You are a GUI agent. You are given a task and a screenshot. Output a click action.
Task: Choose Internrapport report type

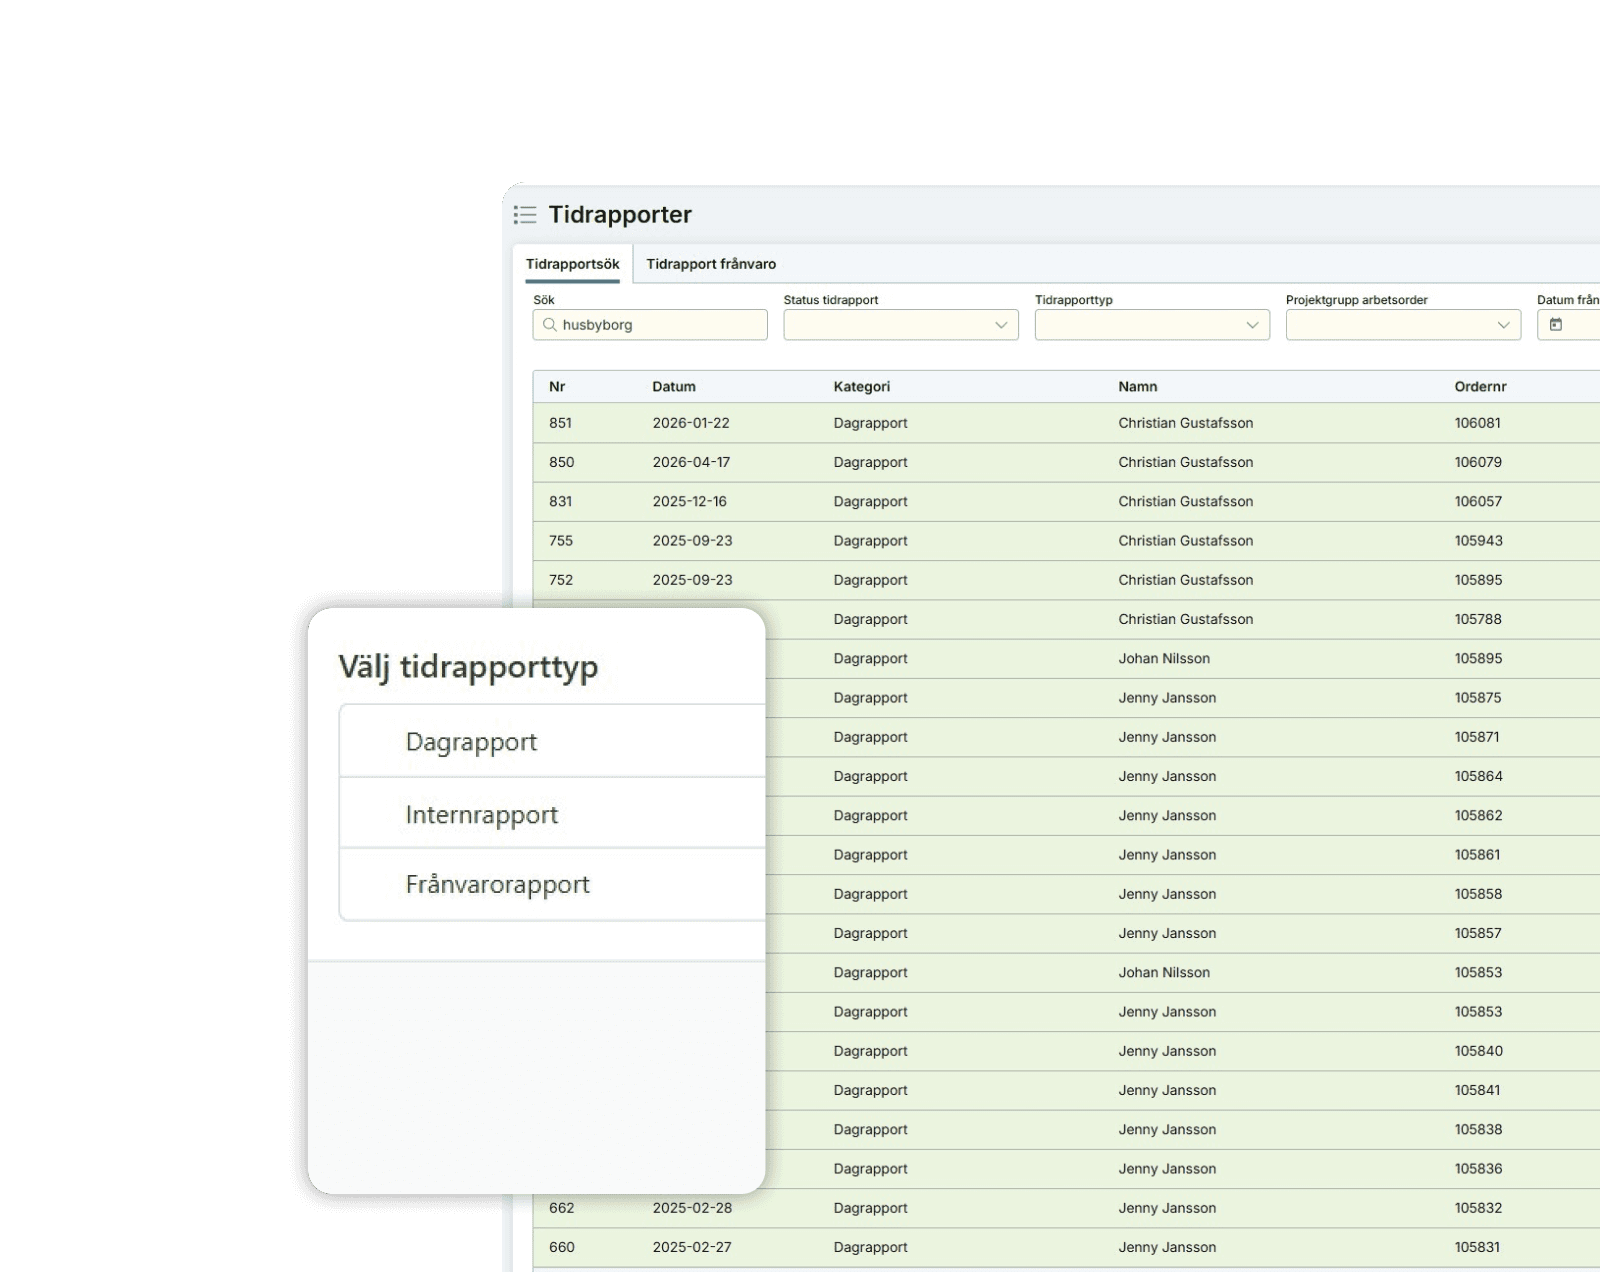point(552,814)
